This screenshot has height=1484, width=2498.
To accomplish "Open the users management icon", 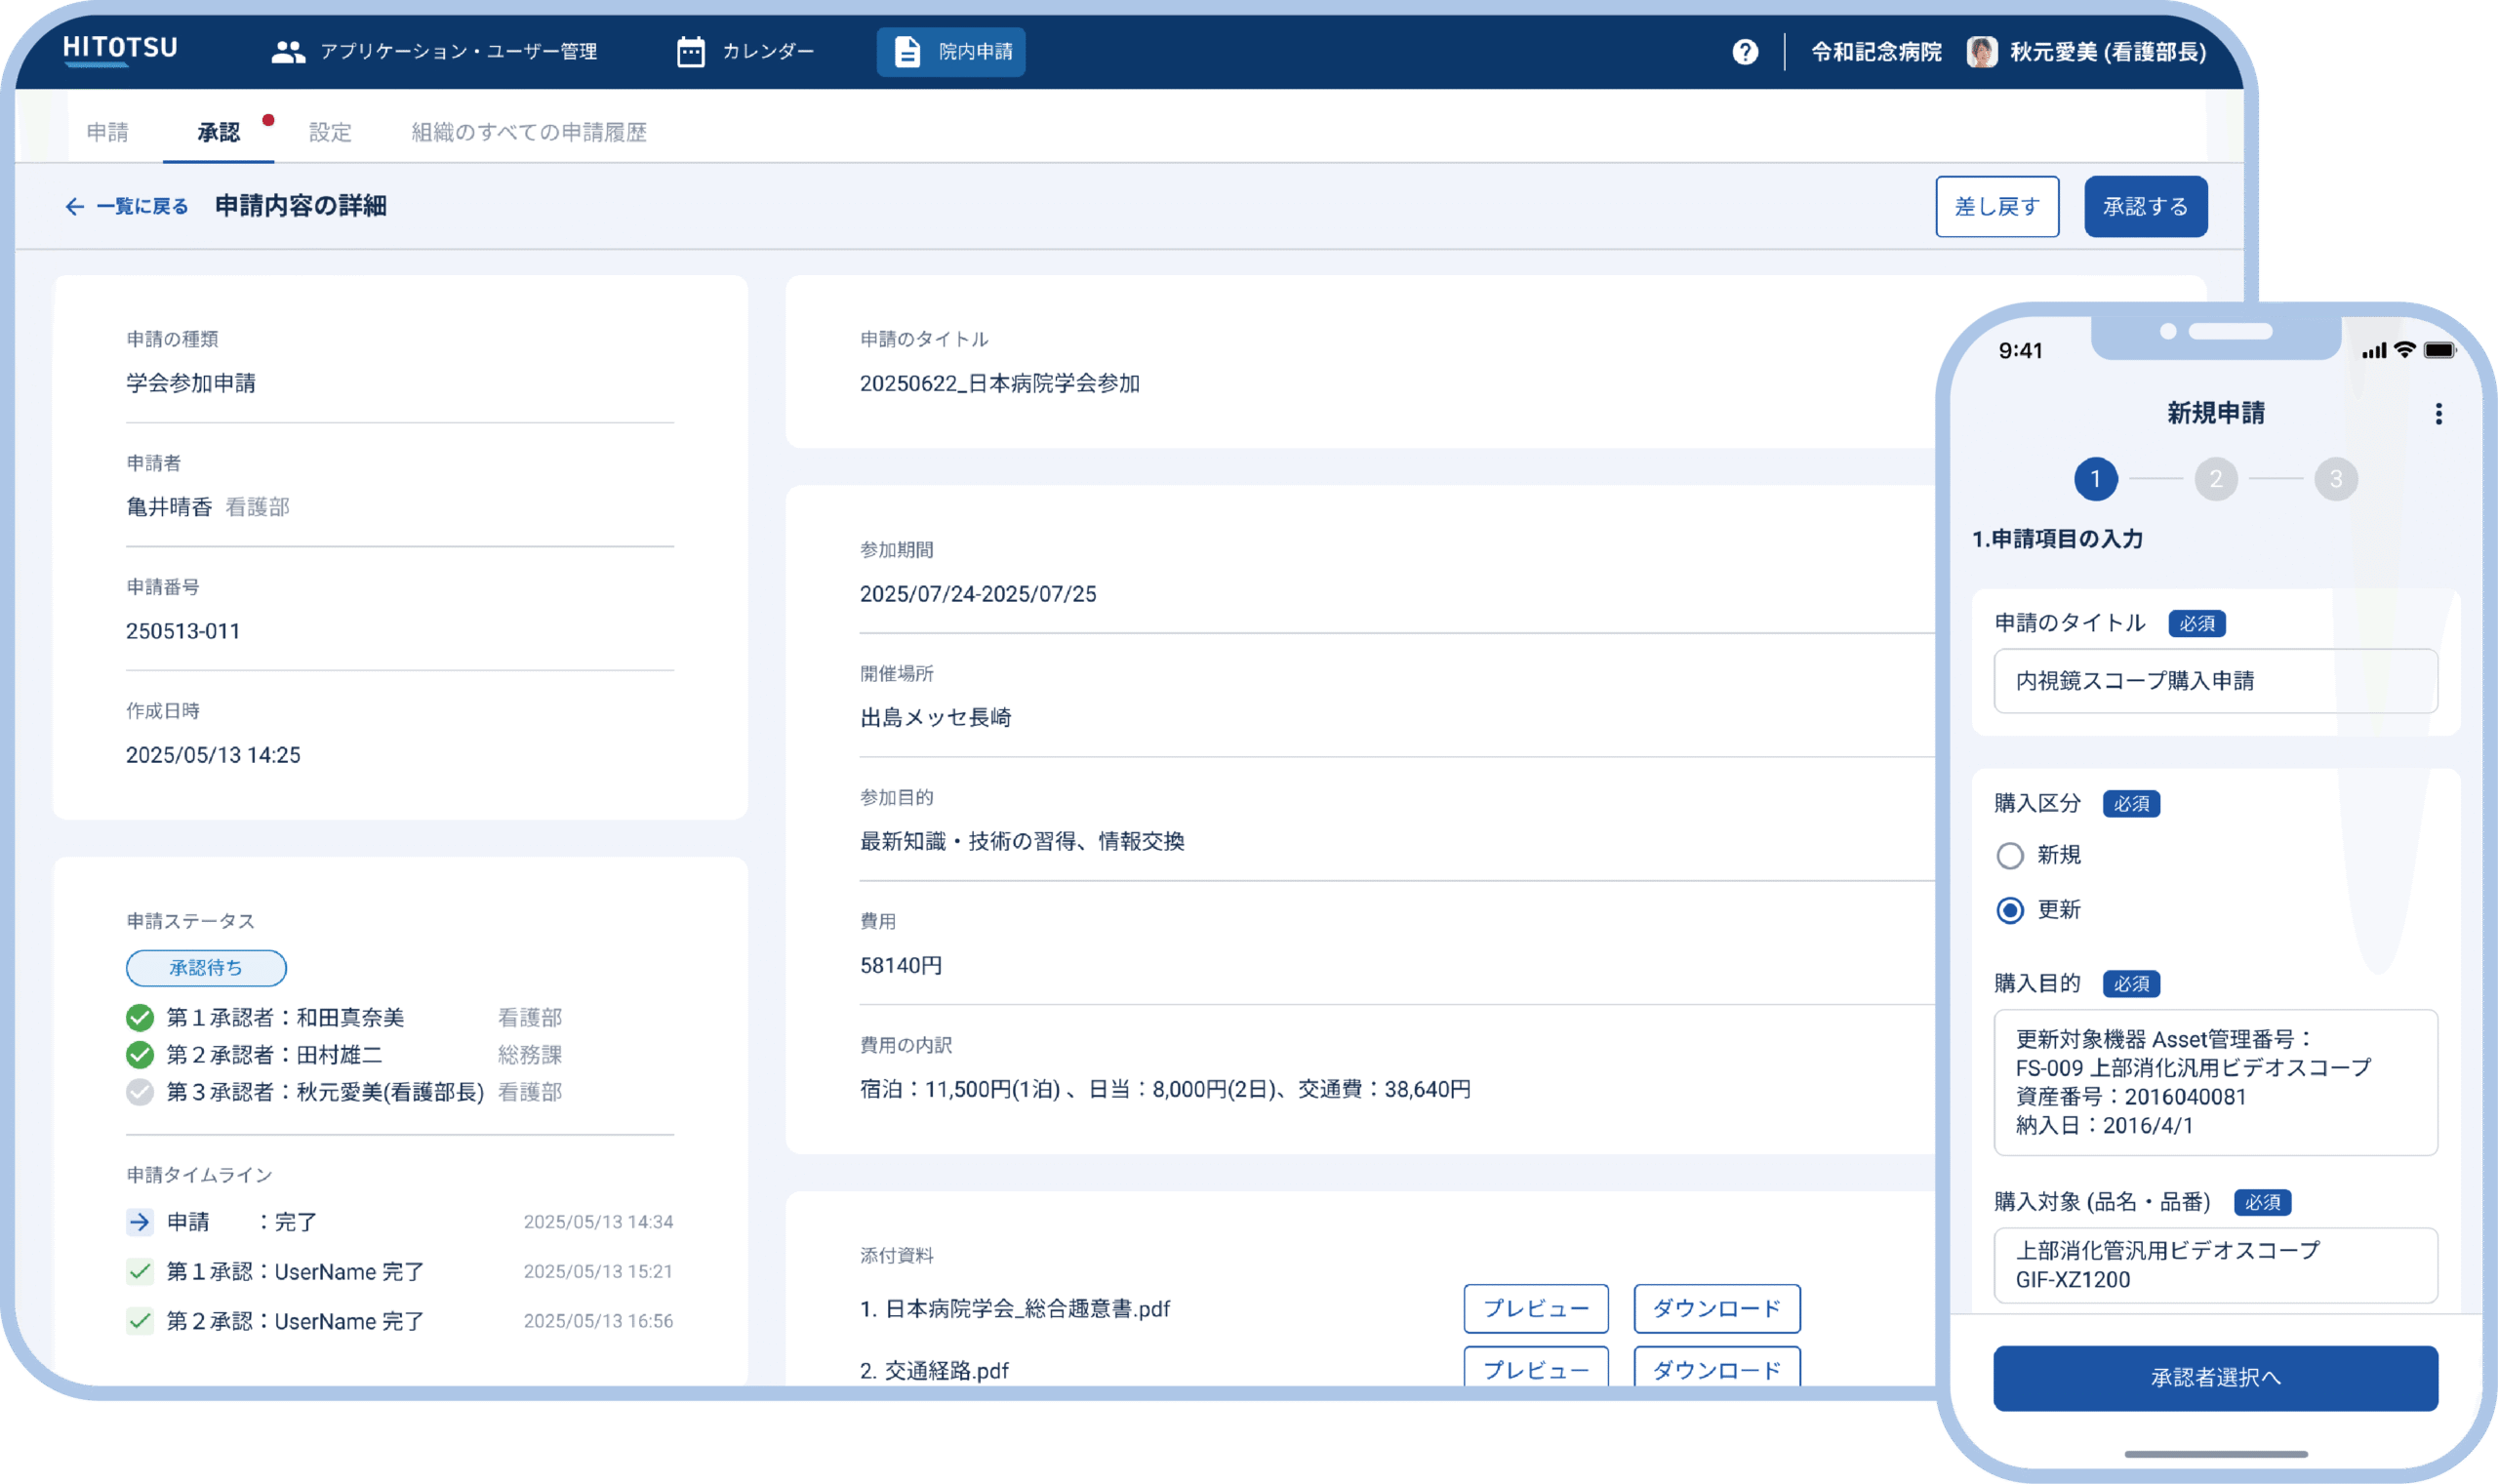I will (x=288, y=52).
